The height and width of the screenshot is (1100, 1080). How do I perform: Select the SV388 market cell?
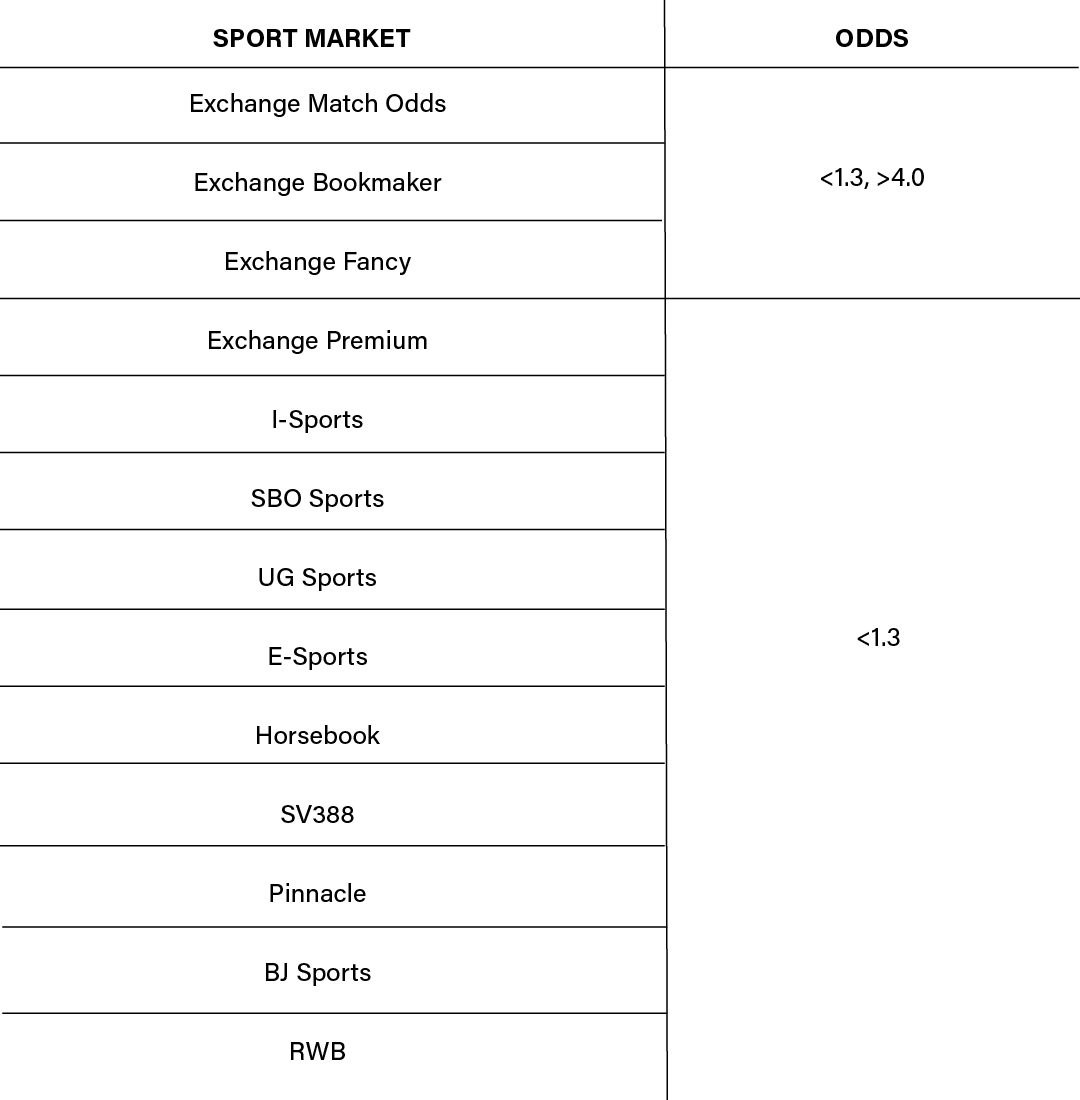tap(317, 815)
